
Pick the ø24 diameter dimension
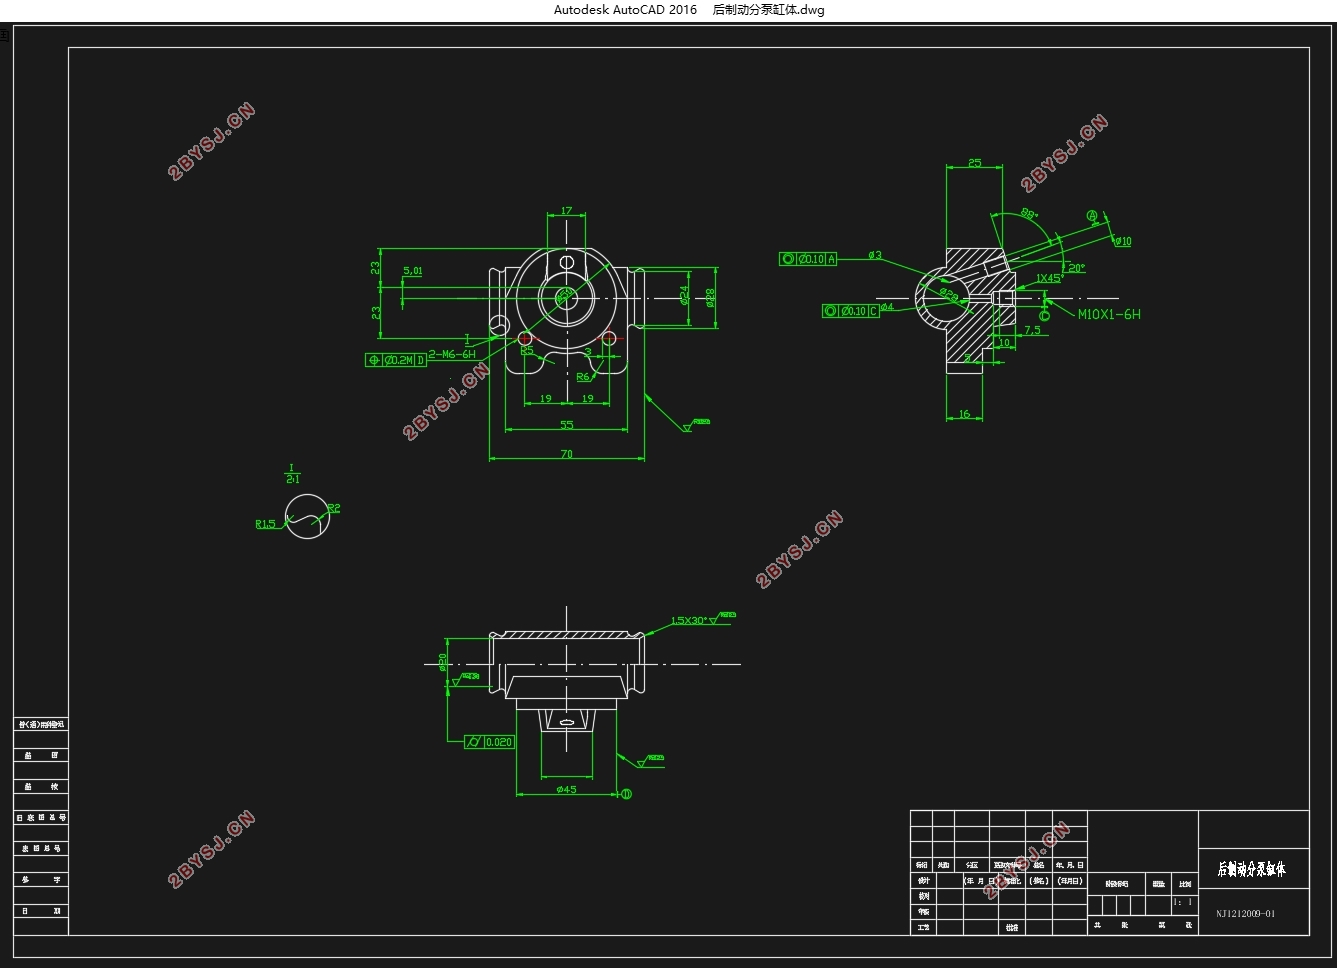684,295
